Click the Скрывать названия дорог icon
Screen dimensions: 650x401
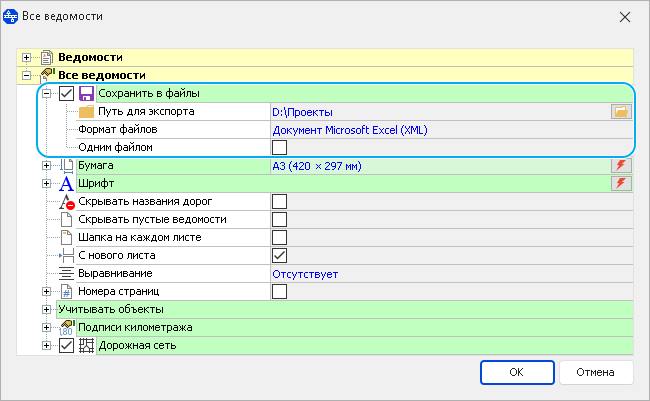[x=66, y=202]
